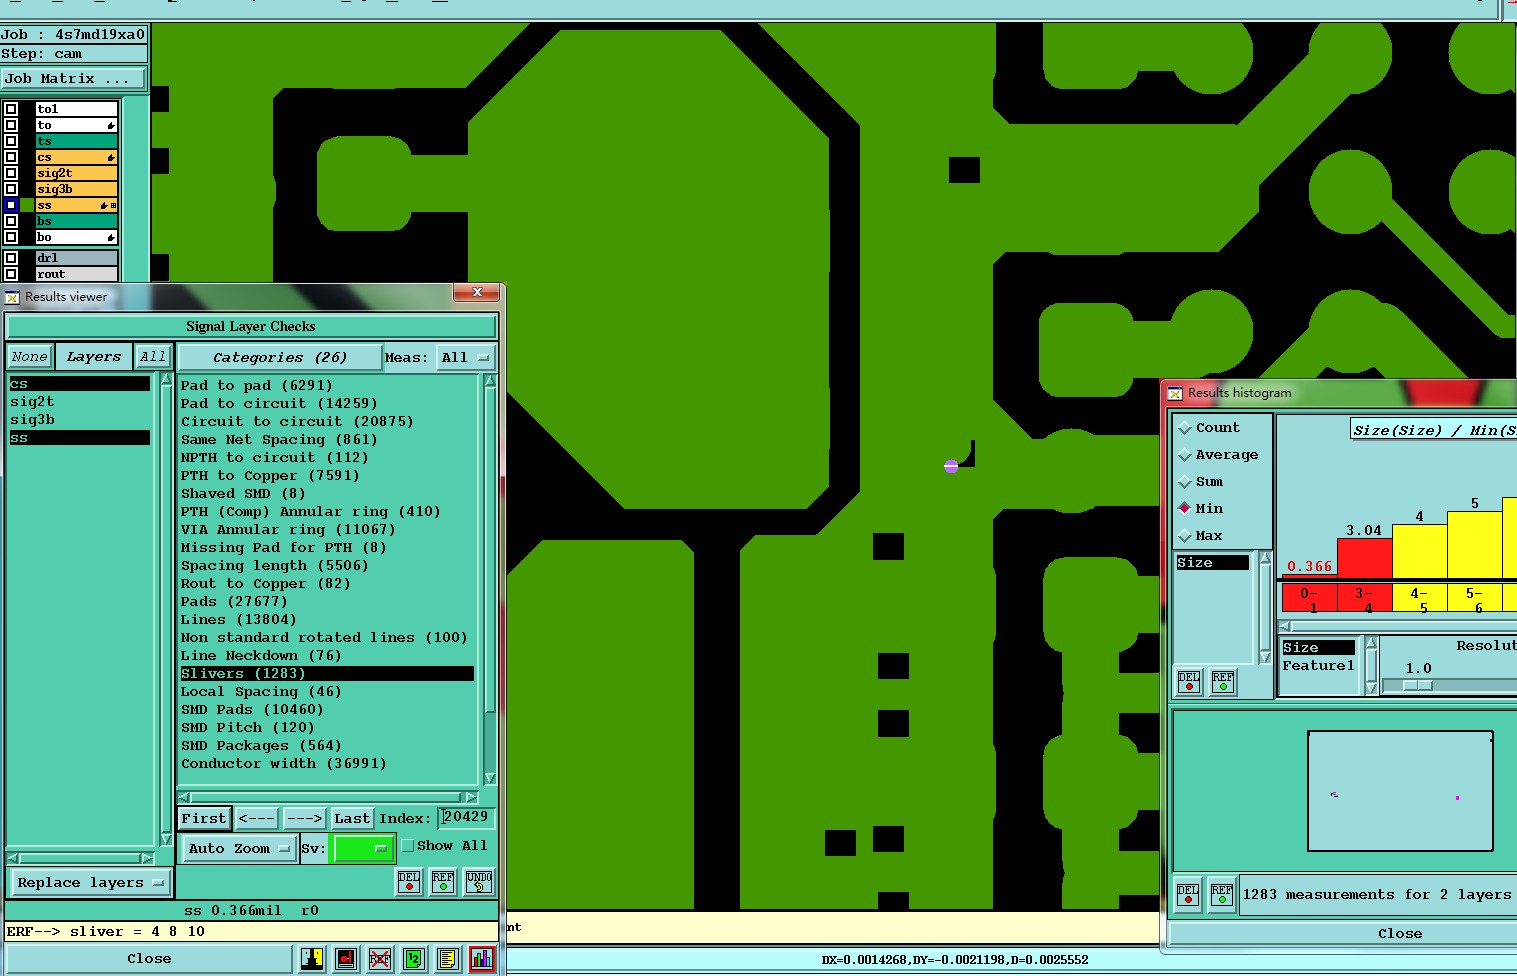Click the crossed-out REF icon

click(x=380, y=959)
